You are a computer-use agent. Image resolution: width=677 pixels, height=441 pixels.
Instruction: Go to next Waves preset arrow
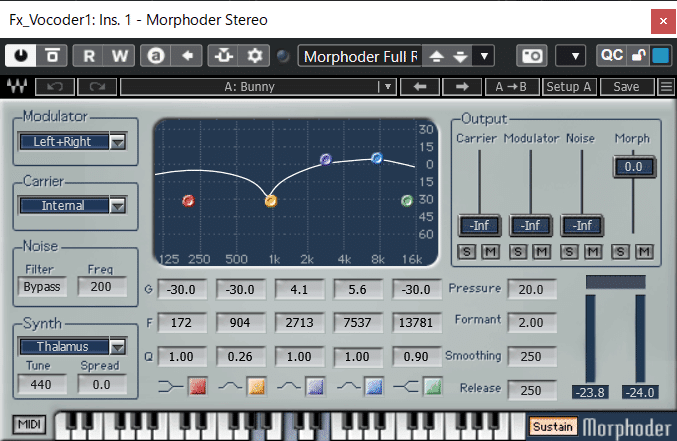click(x=462, y=87)
